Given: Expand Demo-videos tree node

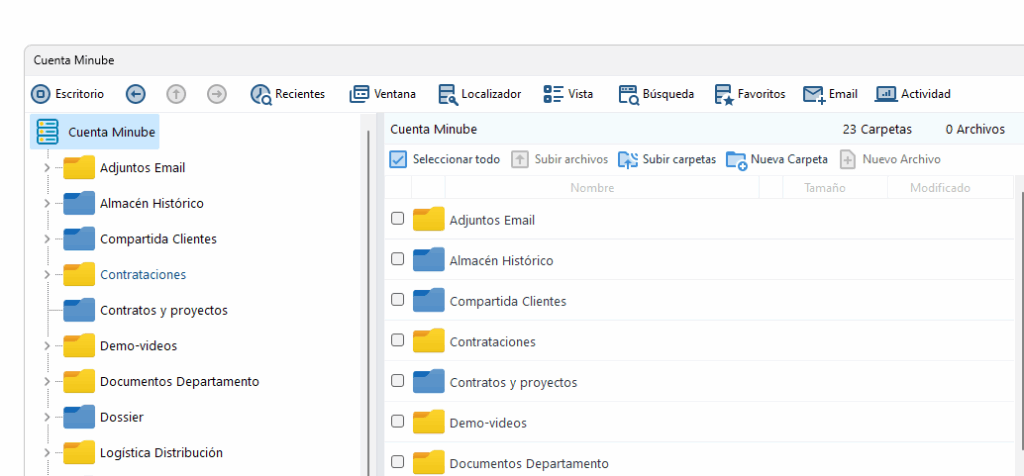Looking at the screenshot, I should tap(46, 346).
